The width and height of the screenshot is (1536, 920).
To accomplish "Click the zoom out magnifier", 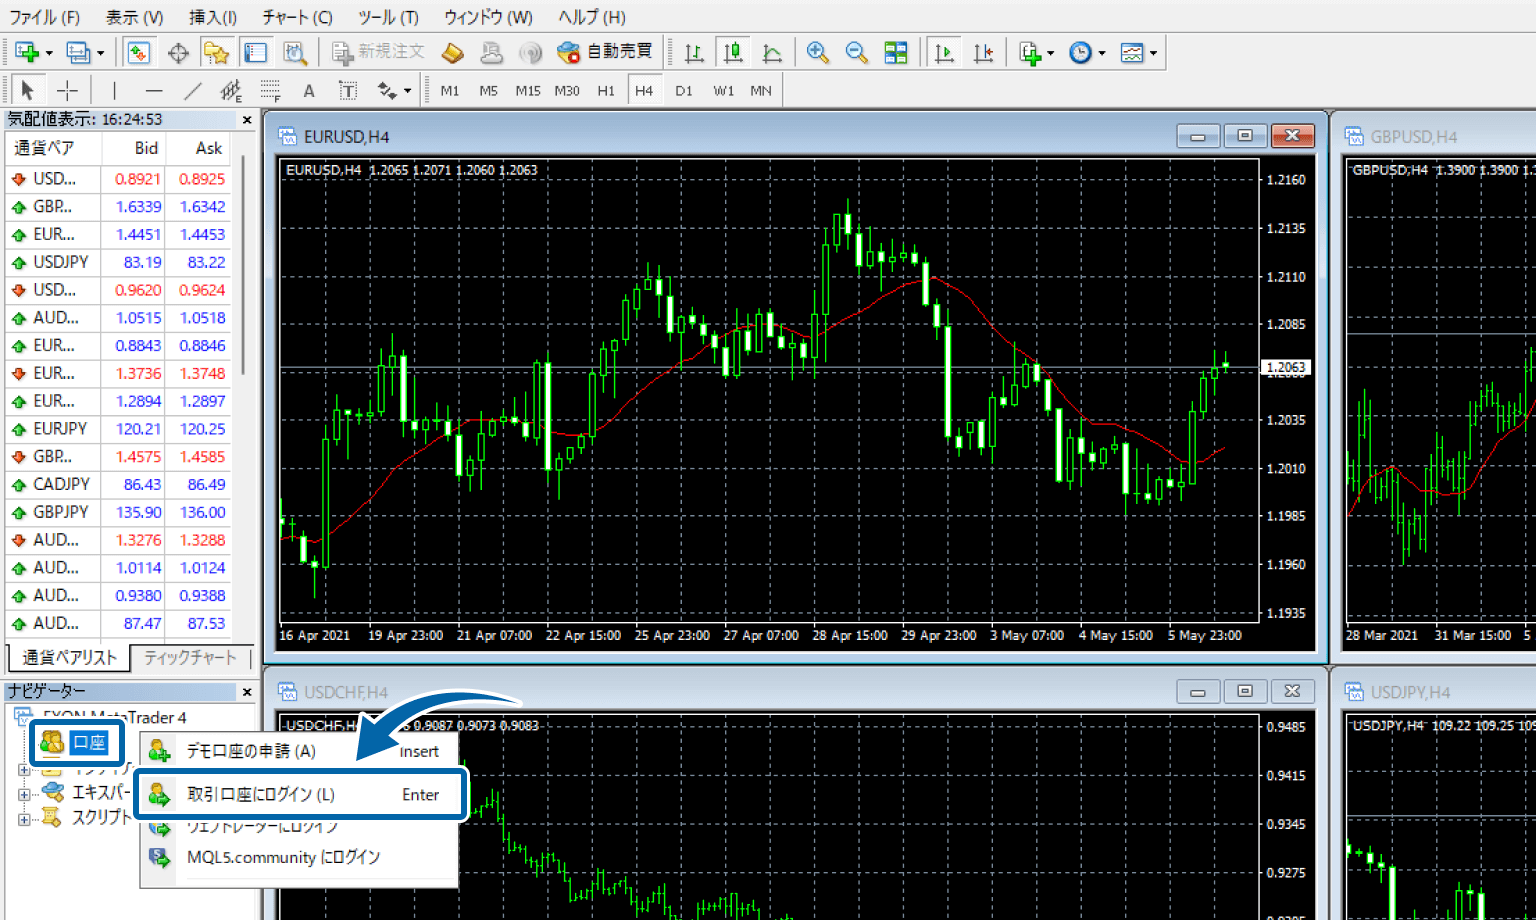I will [857, 52].
